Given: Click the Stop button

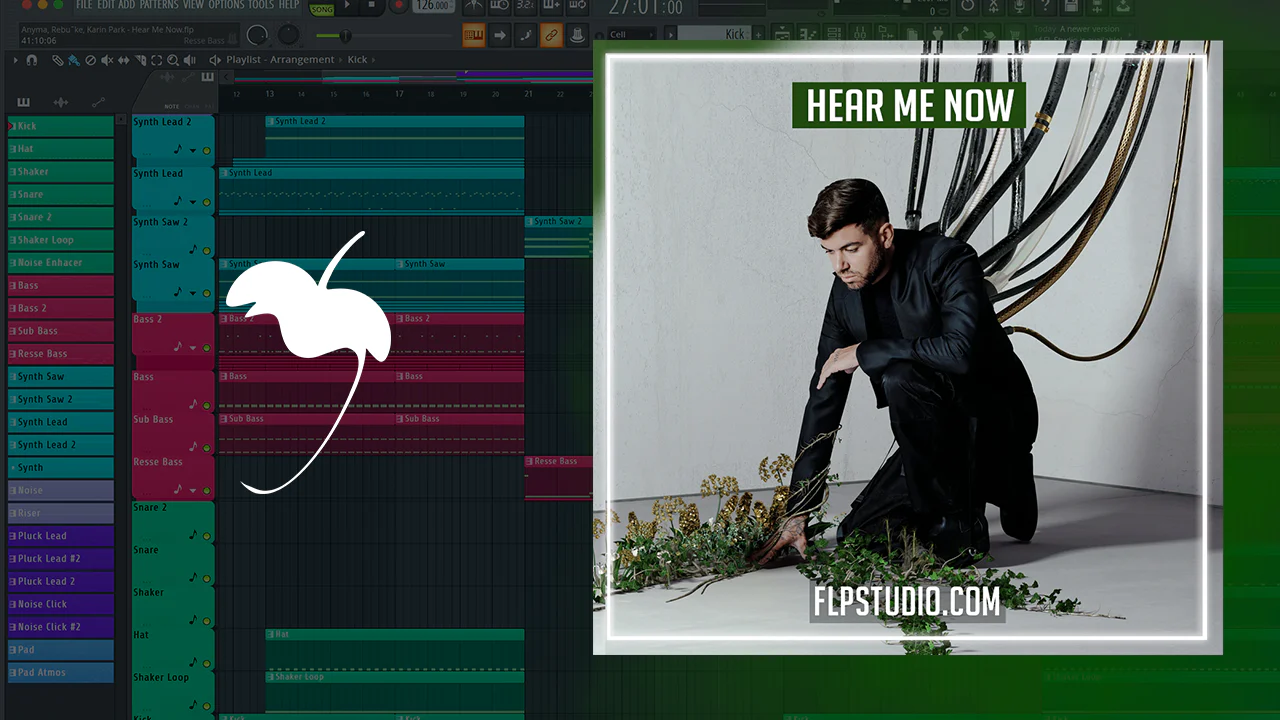Looking at the screenshot, I should point(371,5).
